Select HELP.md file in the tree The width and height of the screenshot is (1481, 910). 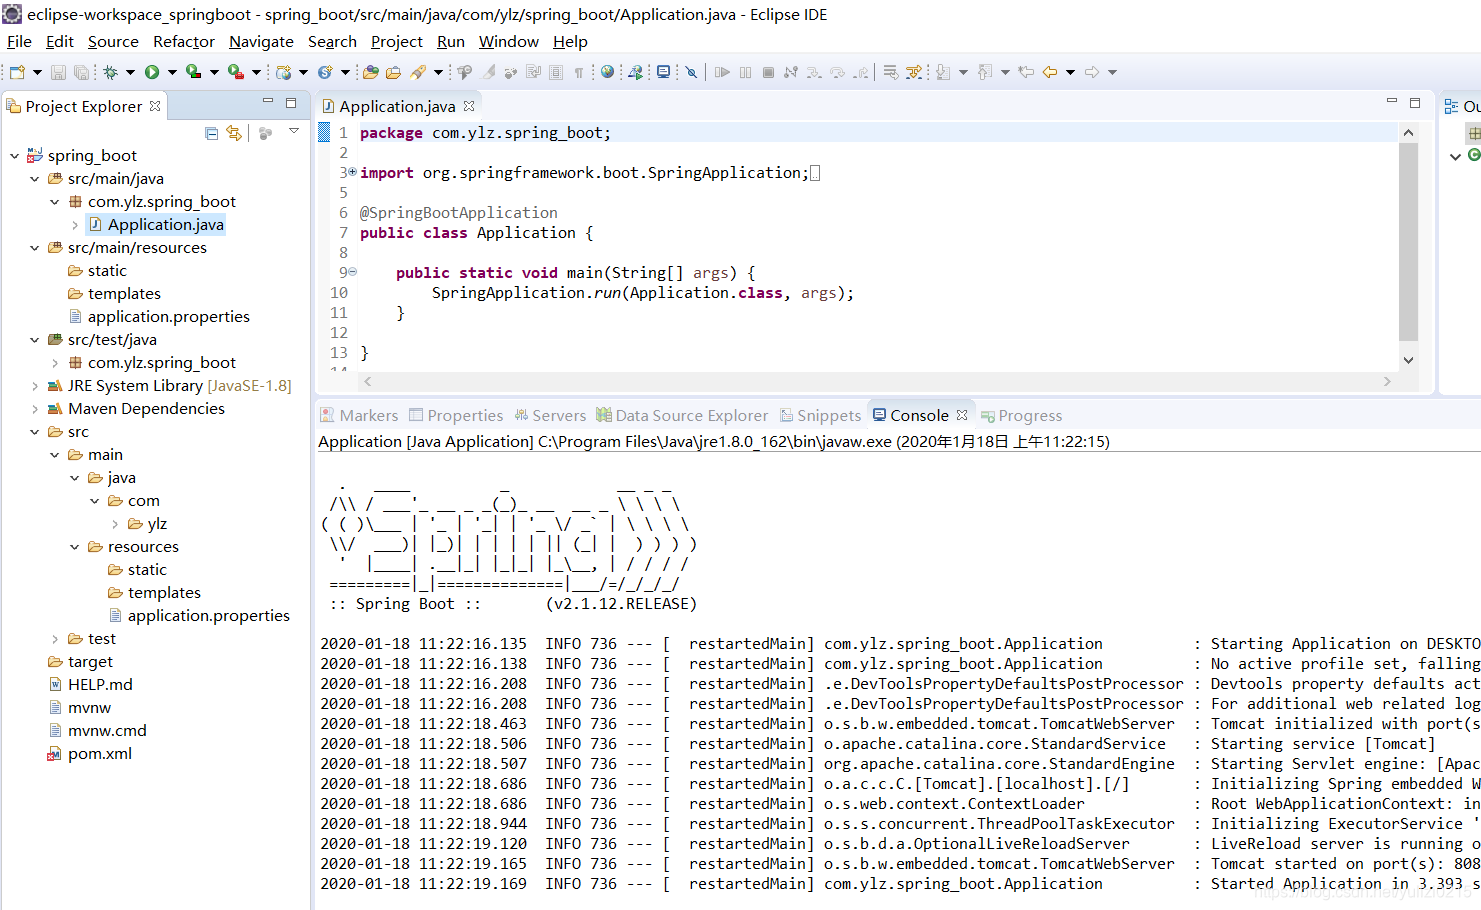coord(100,685)
